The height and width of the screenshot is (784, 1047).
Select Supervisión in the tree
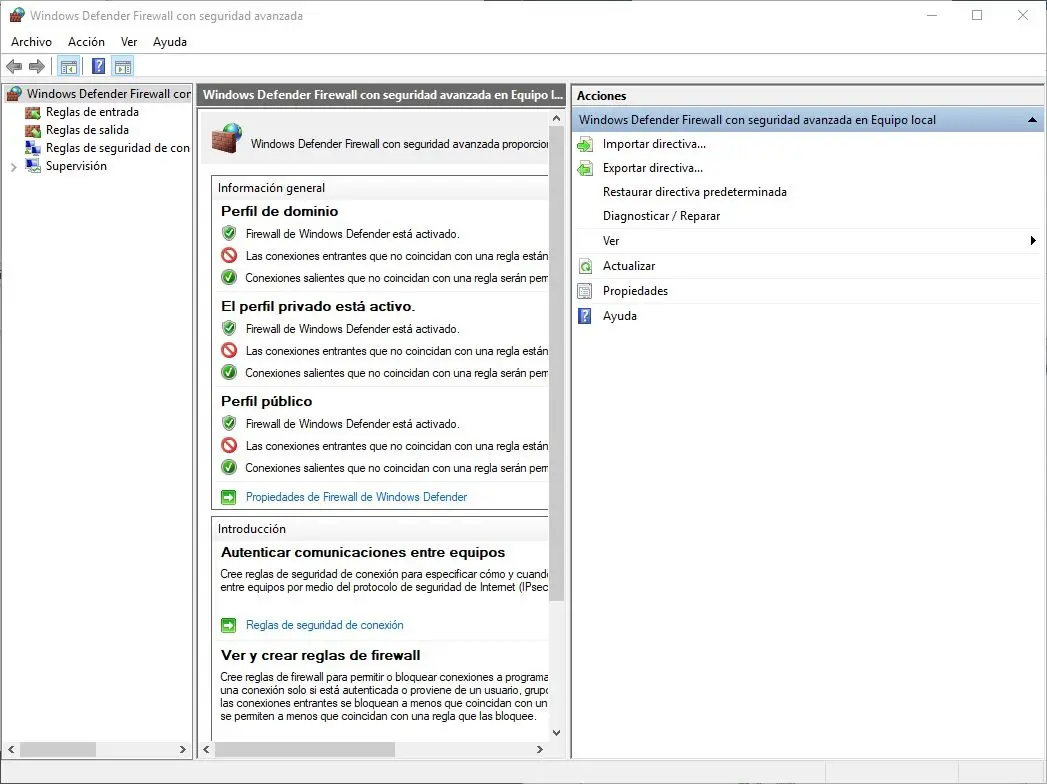(76, 166)
